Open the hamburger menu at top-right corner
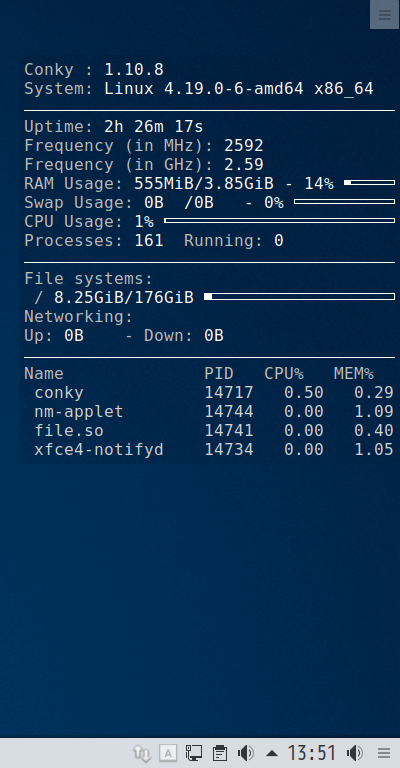 tap(385, 15)
